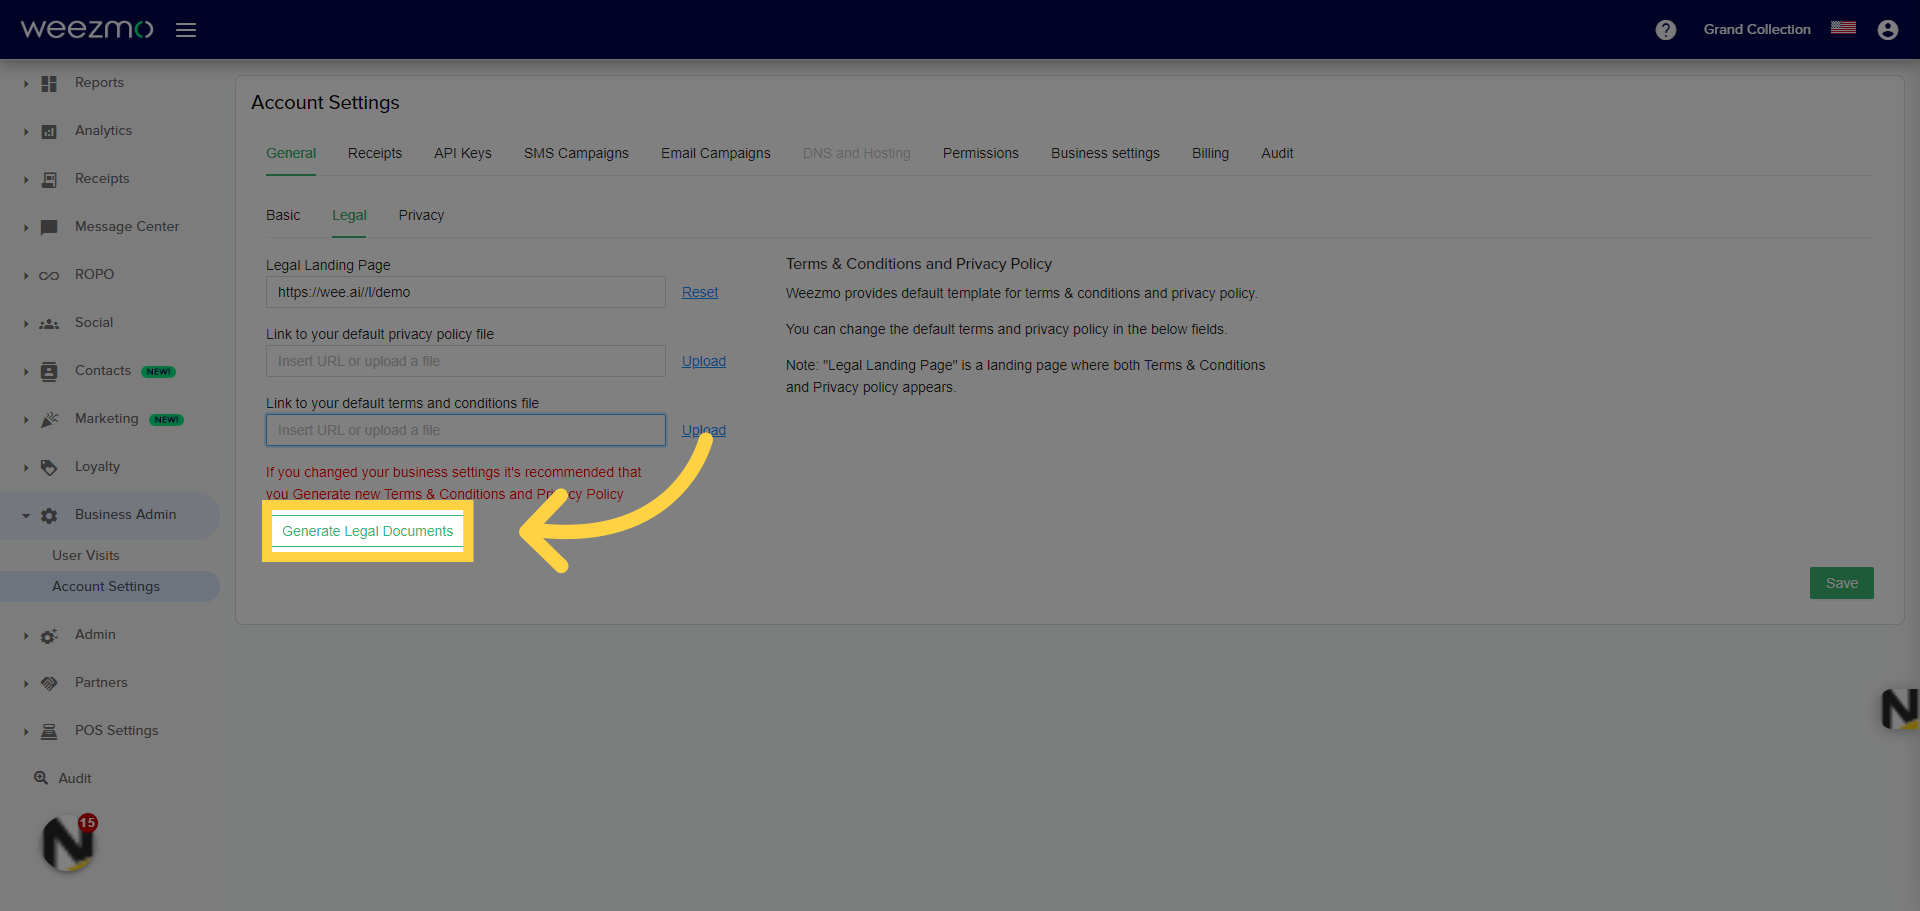
Task: Click the Message Center chat icon
Action: tap(49, 228)
